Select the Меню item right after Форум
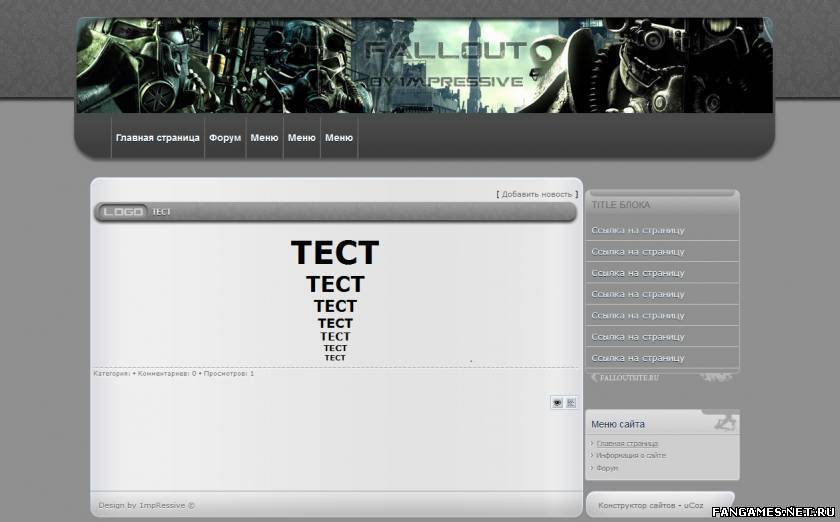This screenshot has width=840, height=522. click(264, 138)
